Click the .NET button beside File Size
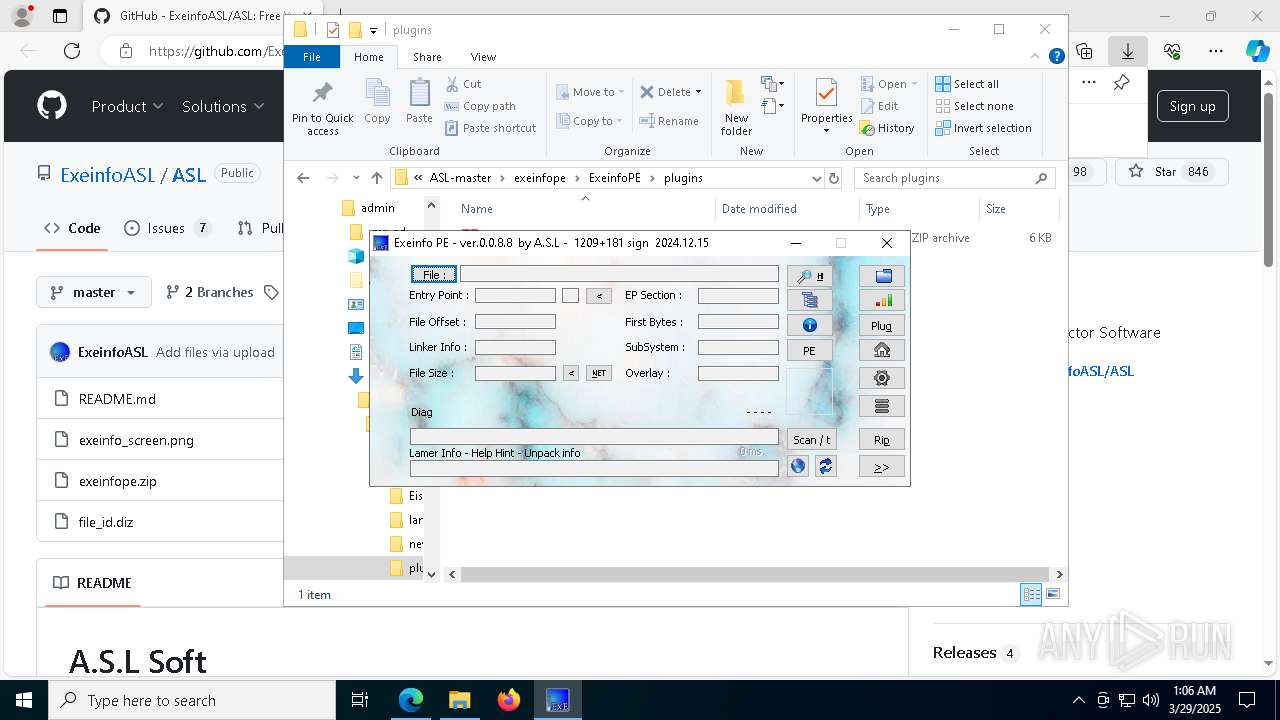This screenshot has width=1280, height=720. [x=599, y=373]
